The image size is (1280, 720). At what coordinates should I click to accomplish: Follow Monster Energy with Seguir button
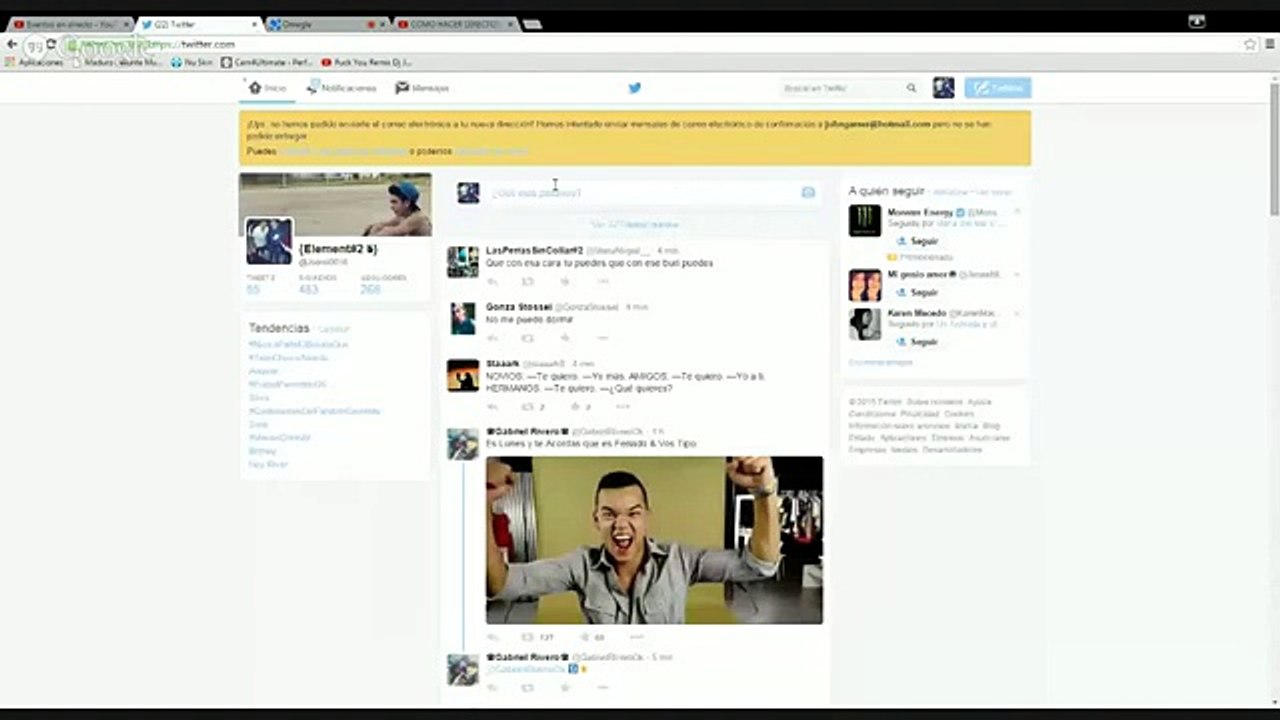tap(917, 241)
